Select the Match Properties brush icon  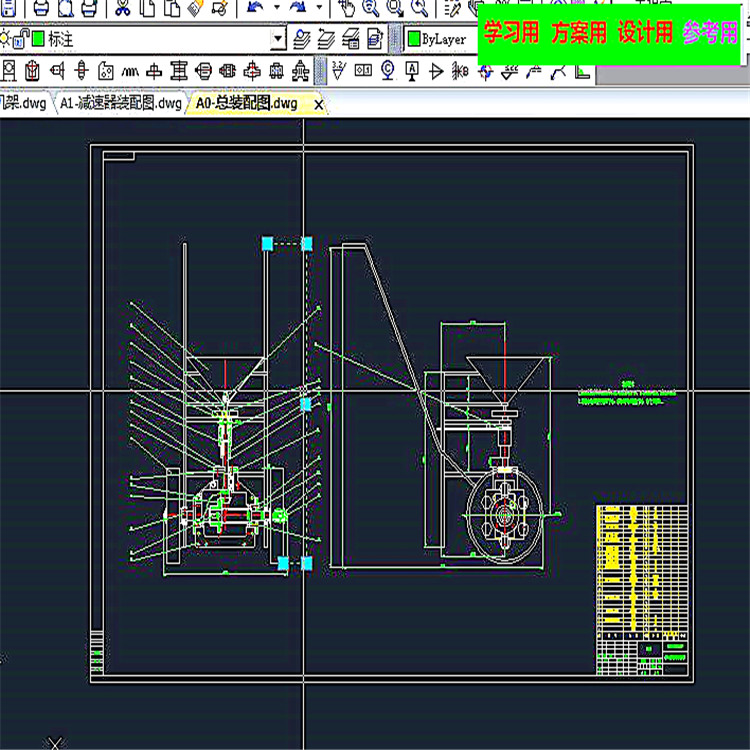[x=195, y=8]
